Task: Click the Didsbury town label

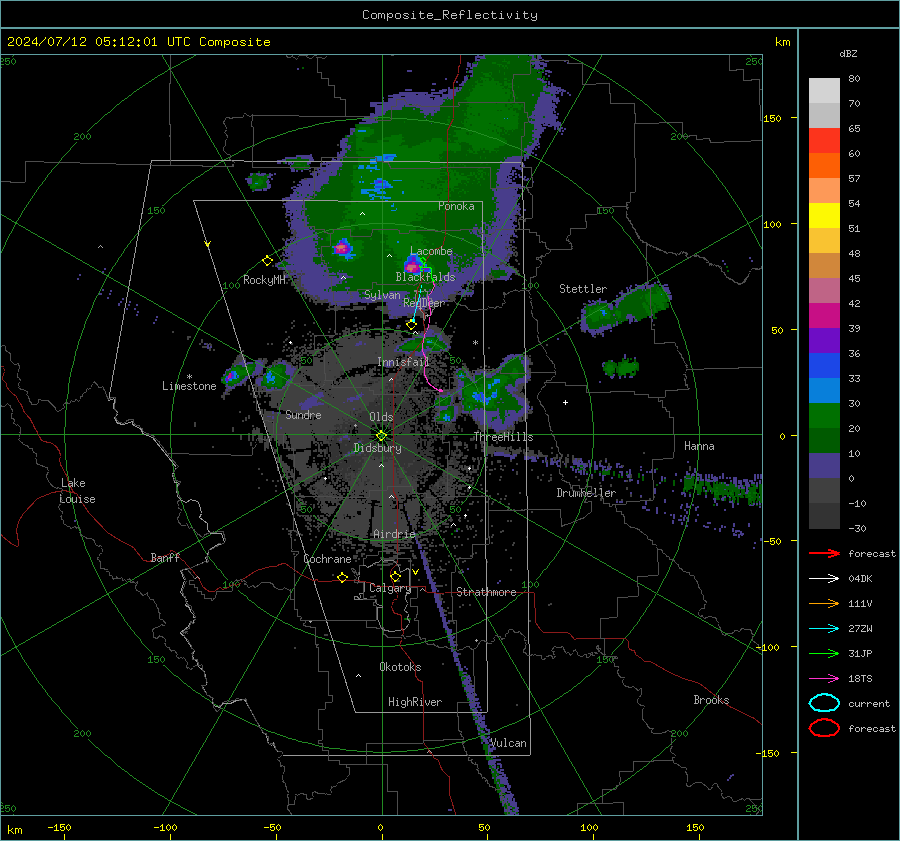Action: click(377, 448)
